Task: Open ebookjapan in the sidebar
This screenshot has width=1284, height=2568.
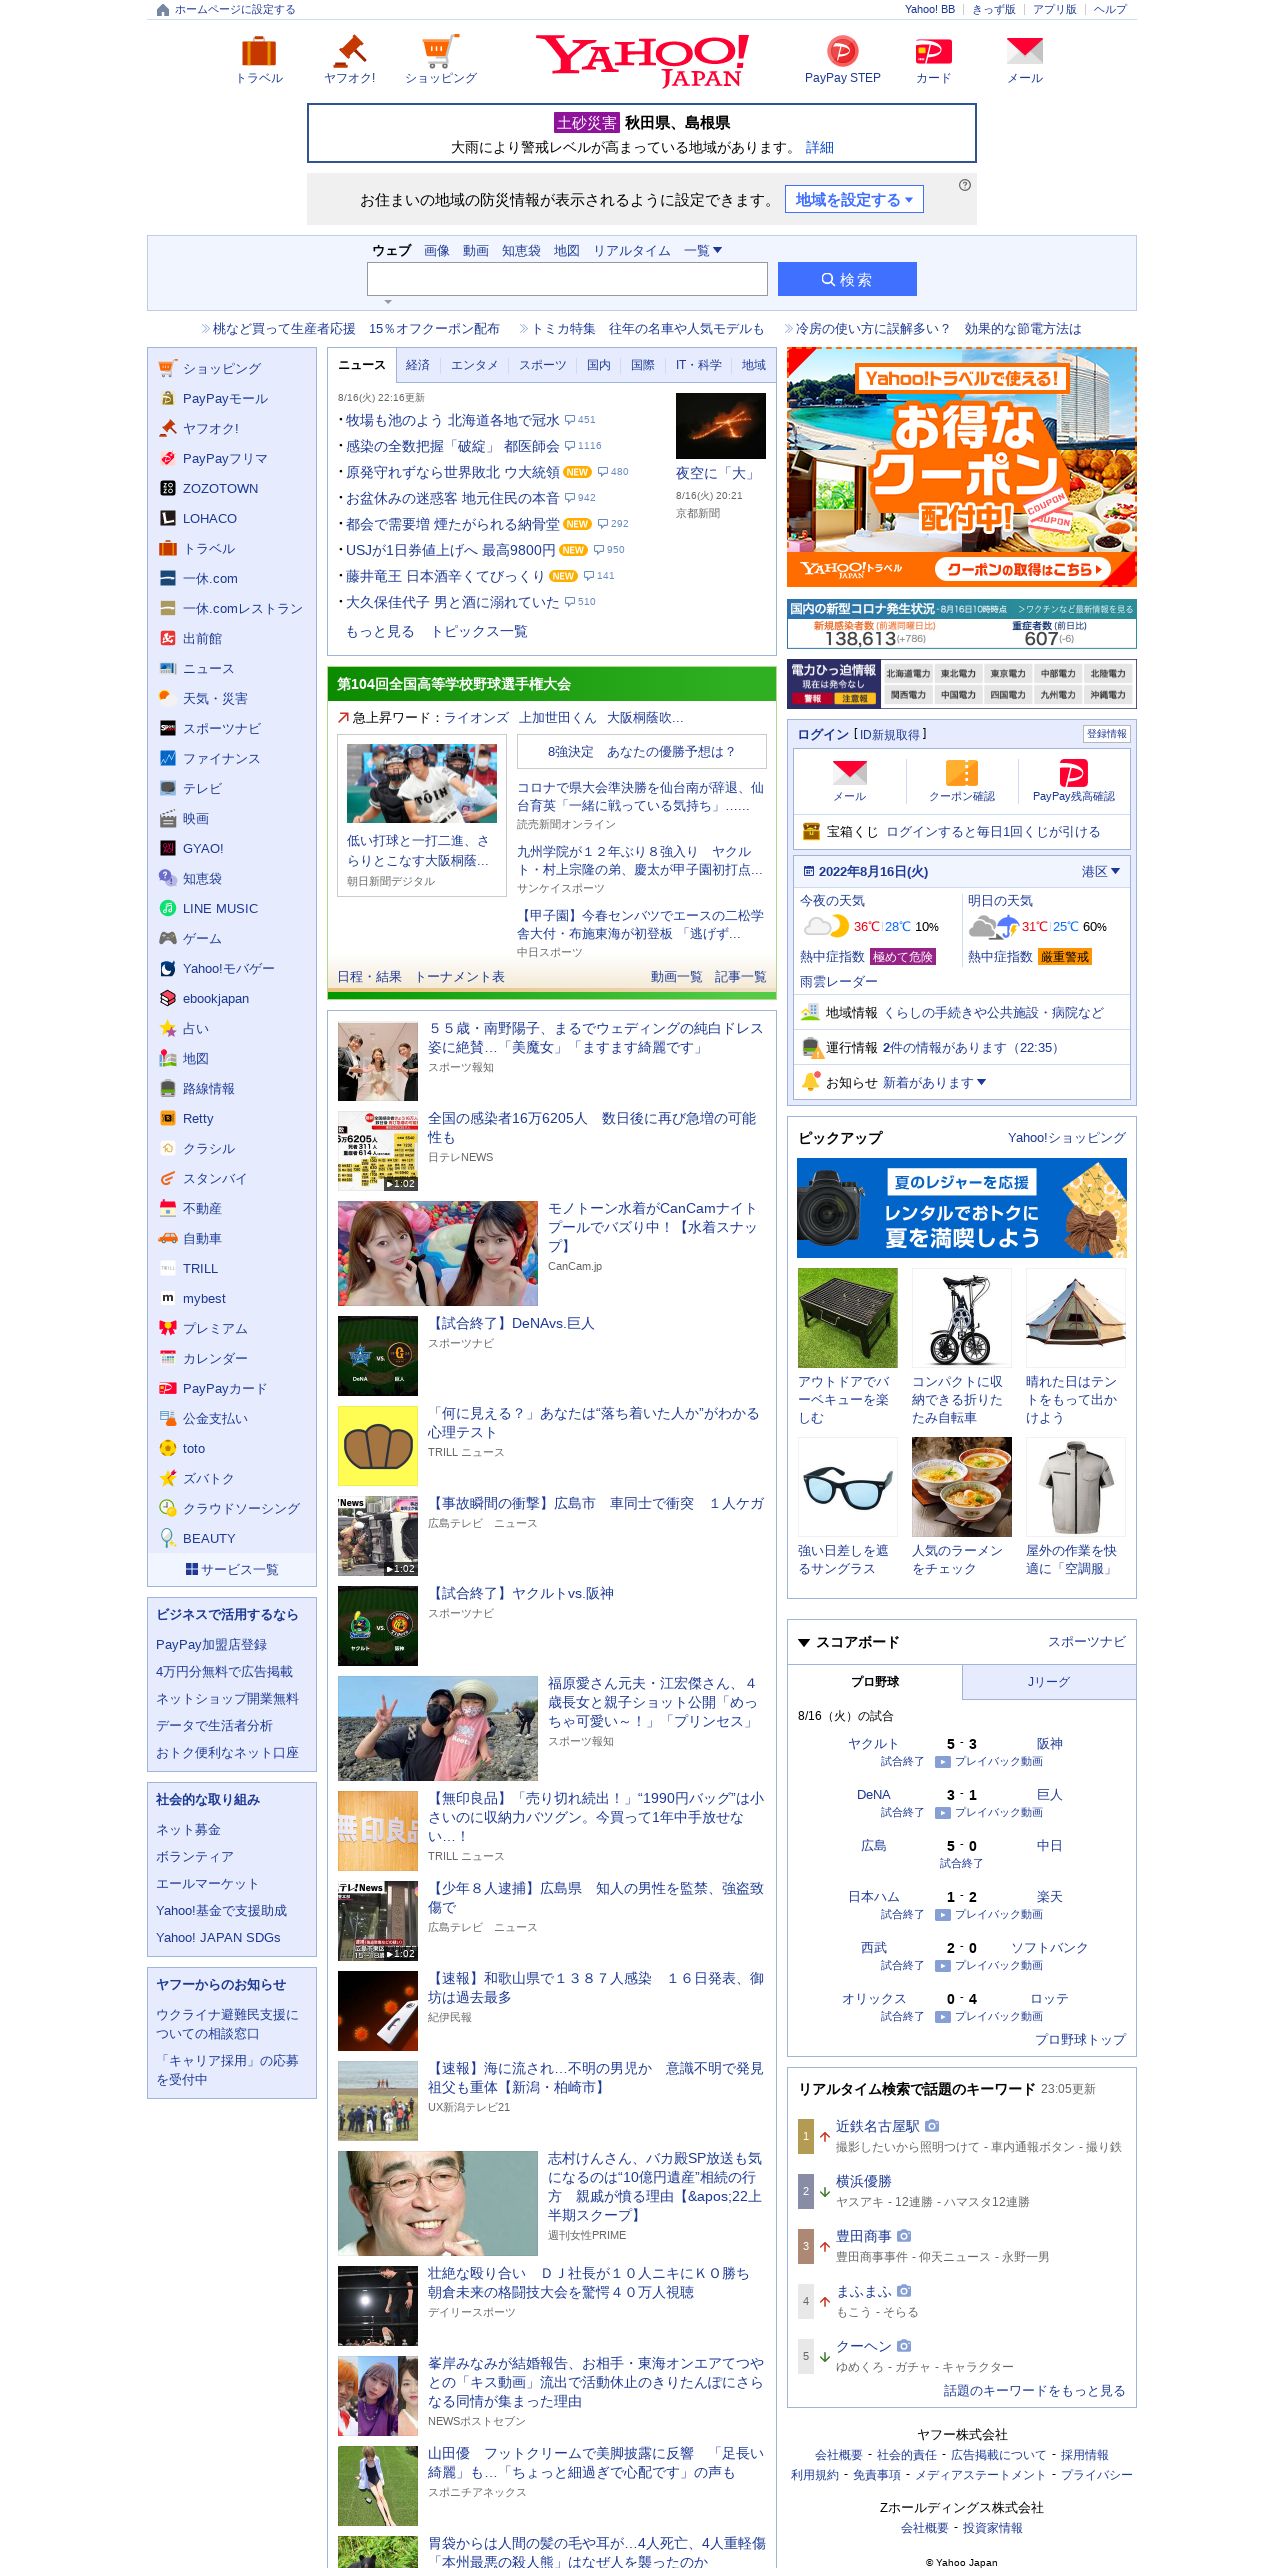Action: pos(216,998)
